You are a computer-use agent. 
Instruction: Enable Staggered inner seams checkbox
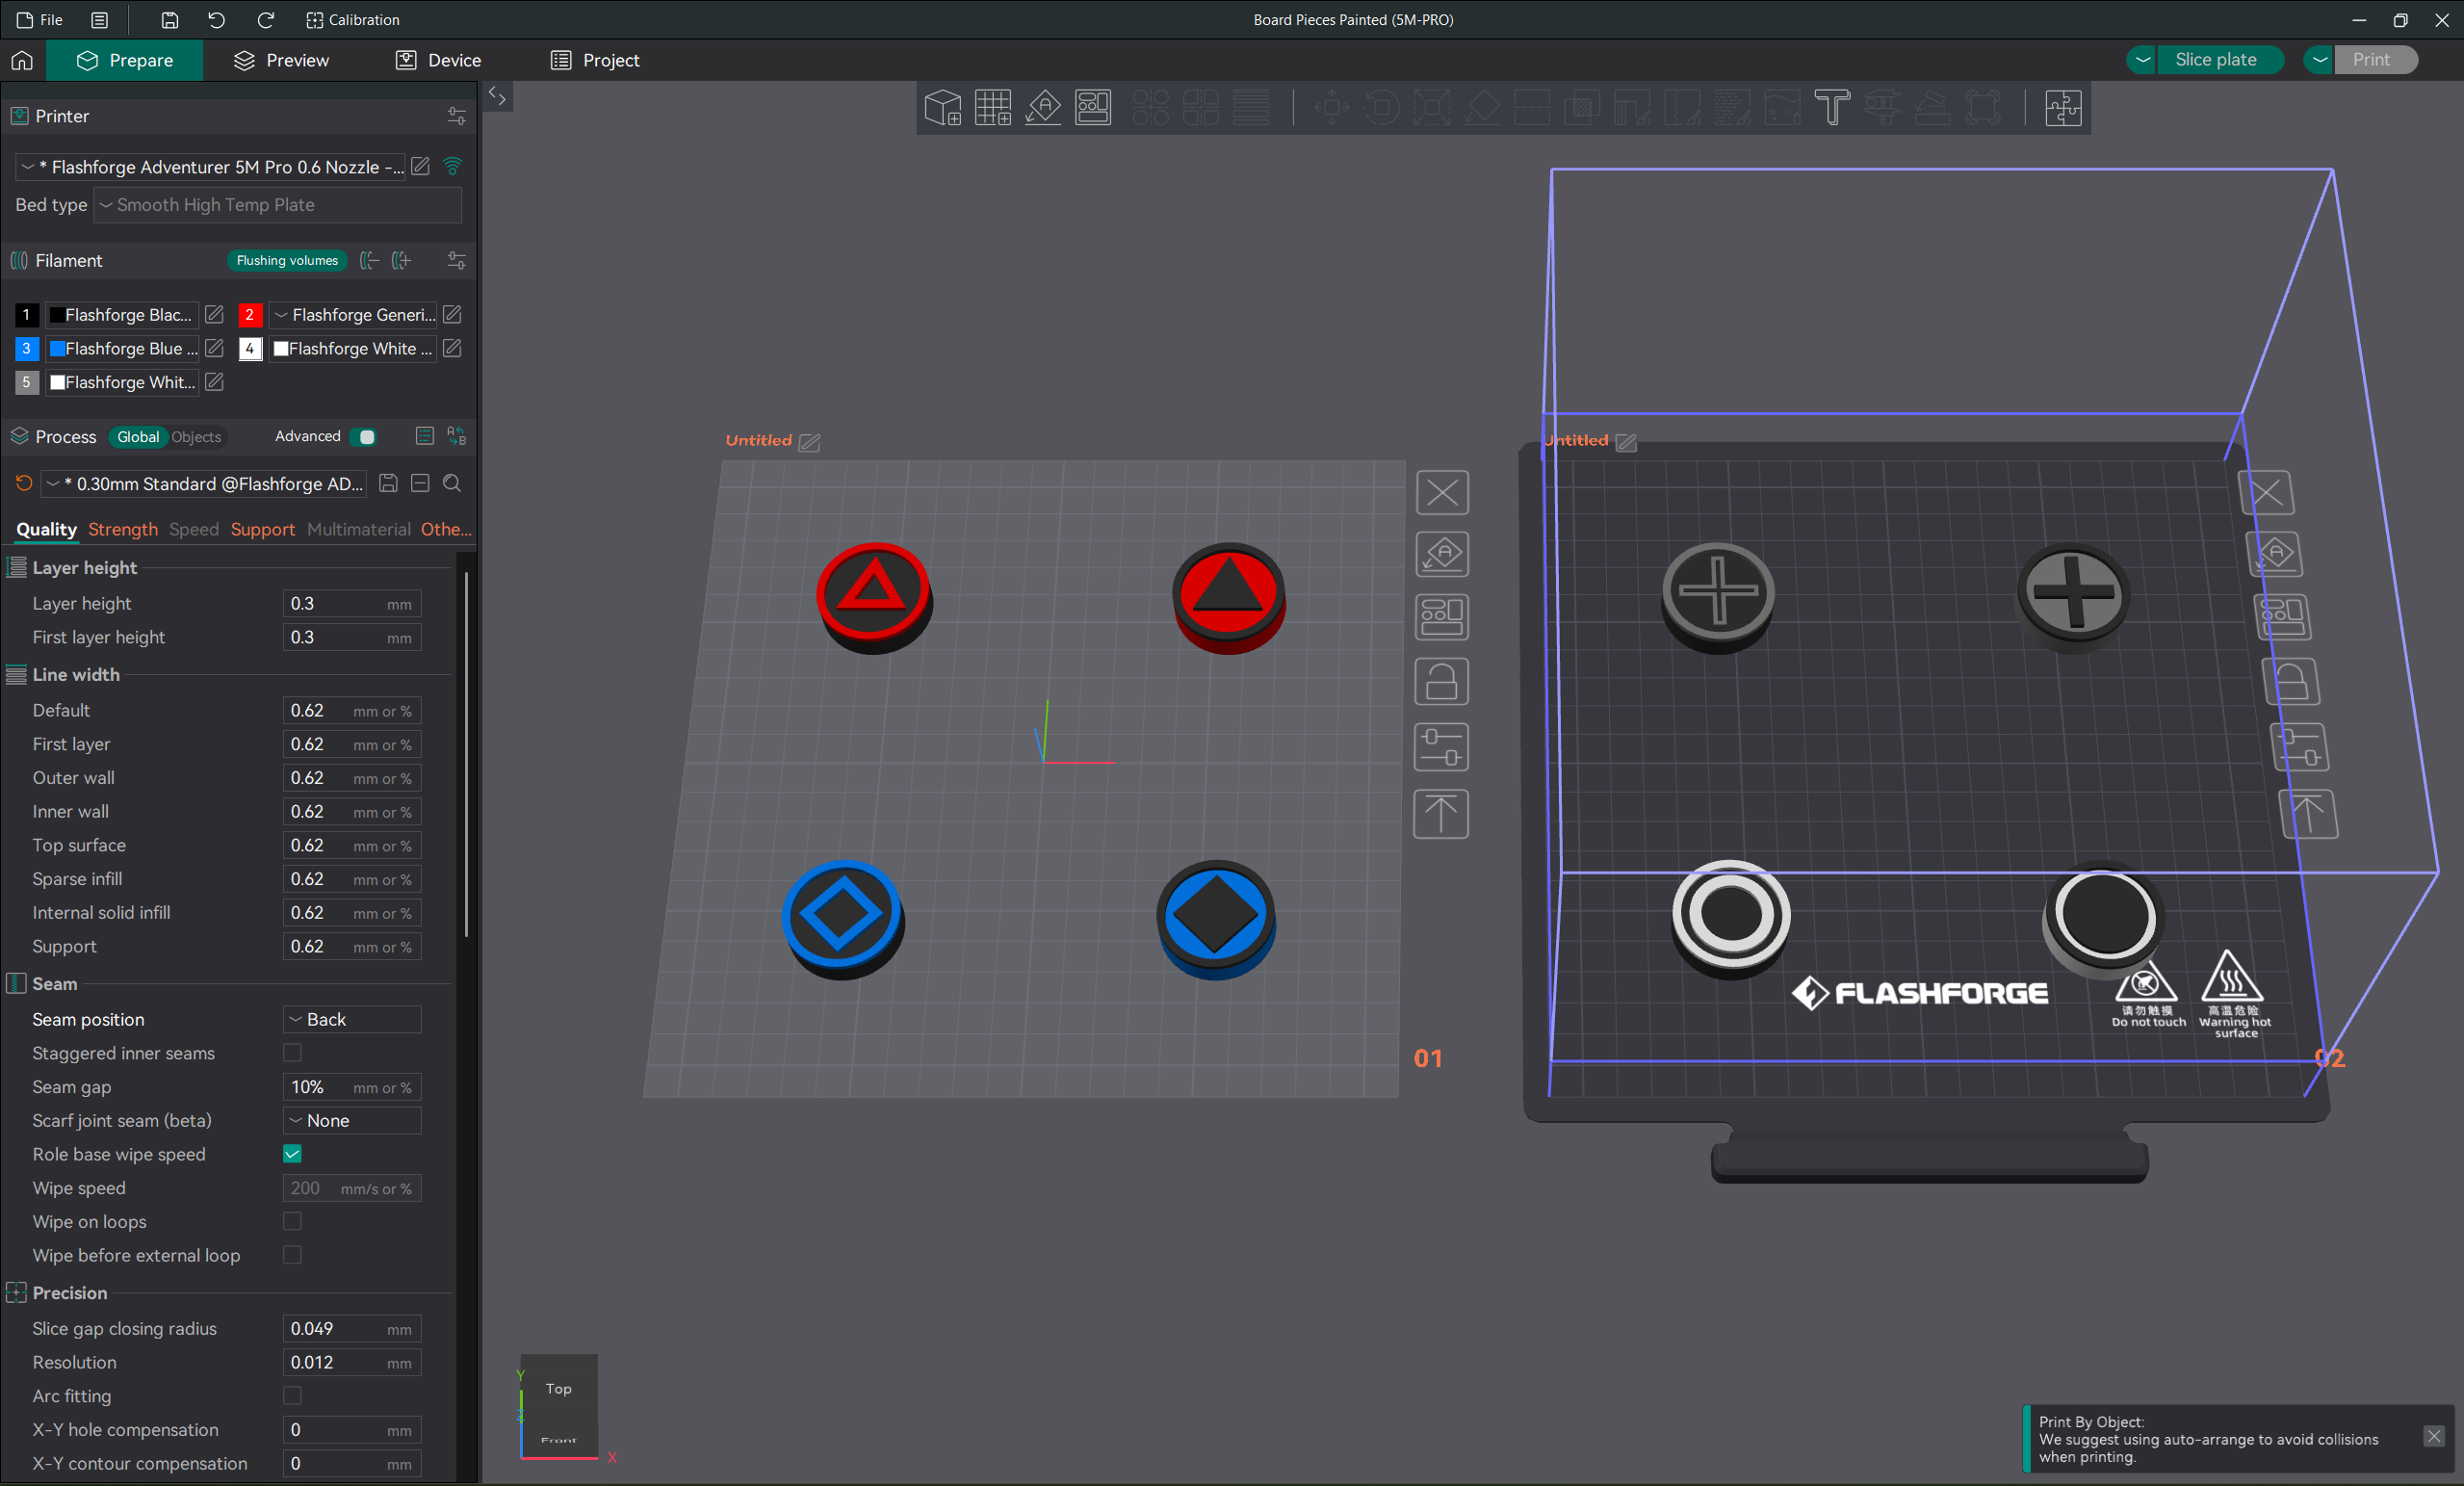click(x=292, y=1053)
